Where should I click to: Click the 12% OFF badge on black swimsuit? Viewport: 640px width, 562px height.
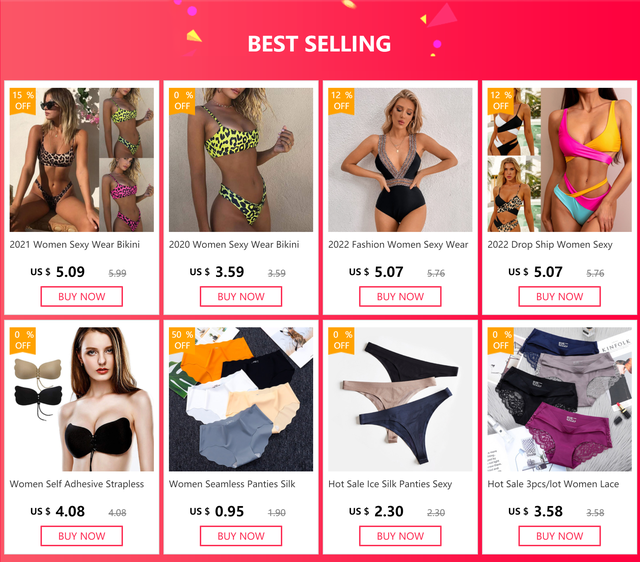341,101
